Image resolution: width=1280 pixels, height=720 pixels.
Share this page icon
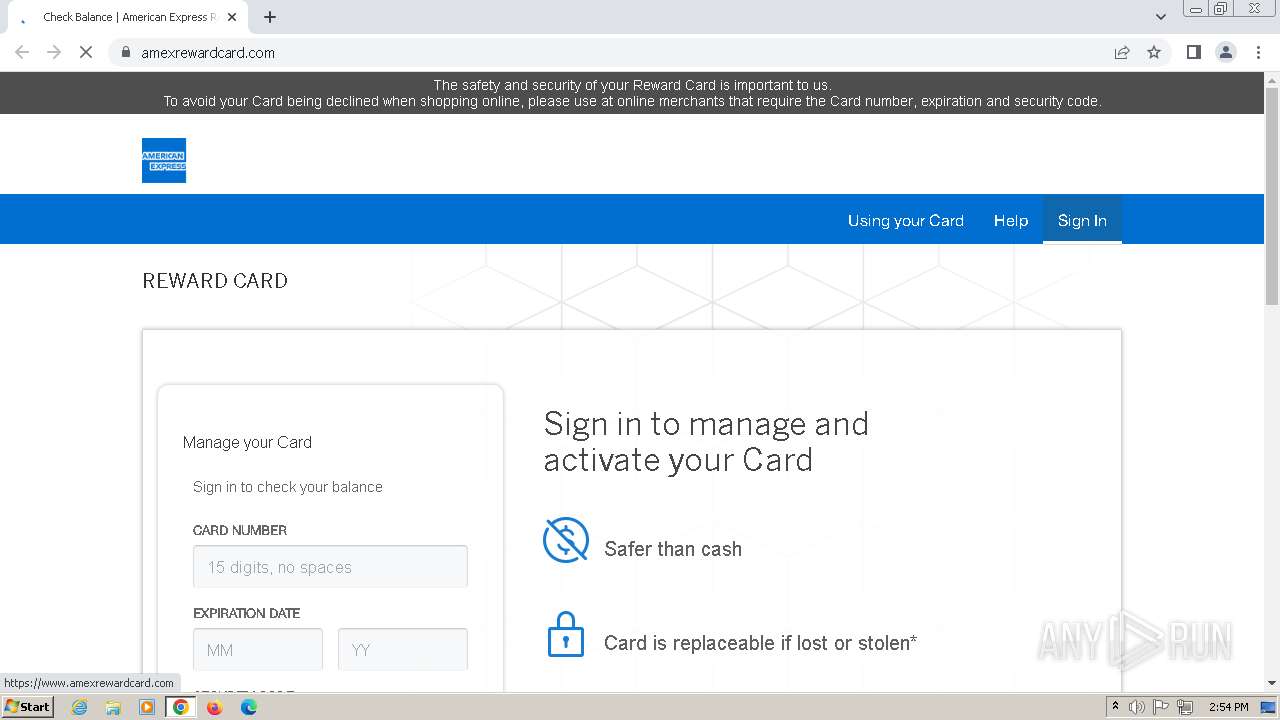[1122, 52]
